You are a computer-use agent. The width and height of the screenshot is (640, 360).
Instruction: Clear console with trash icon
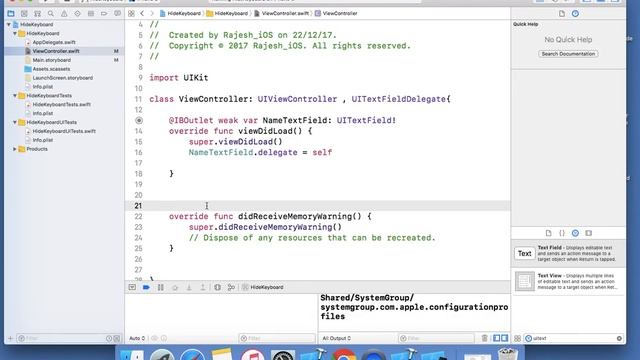click(x=484, y=338)
